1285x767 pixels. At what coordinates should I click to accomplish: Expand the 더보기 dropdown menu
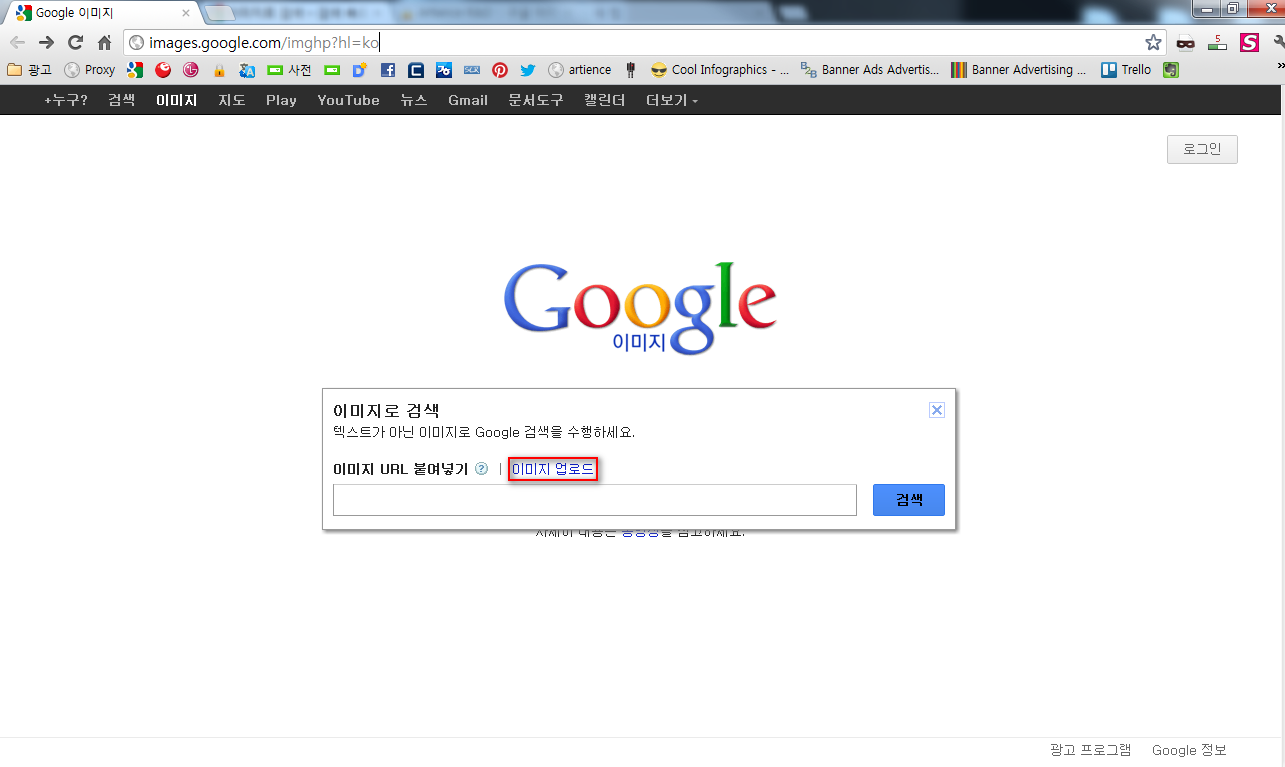[x=672, y=100]
